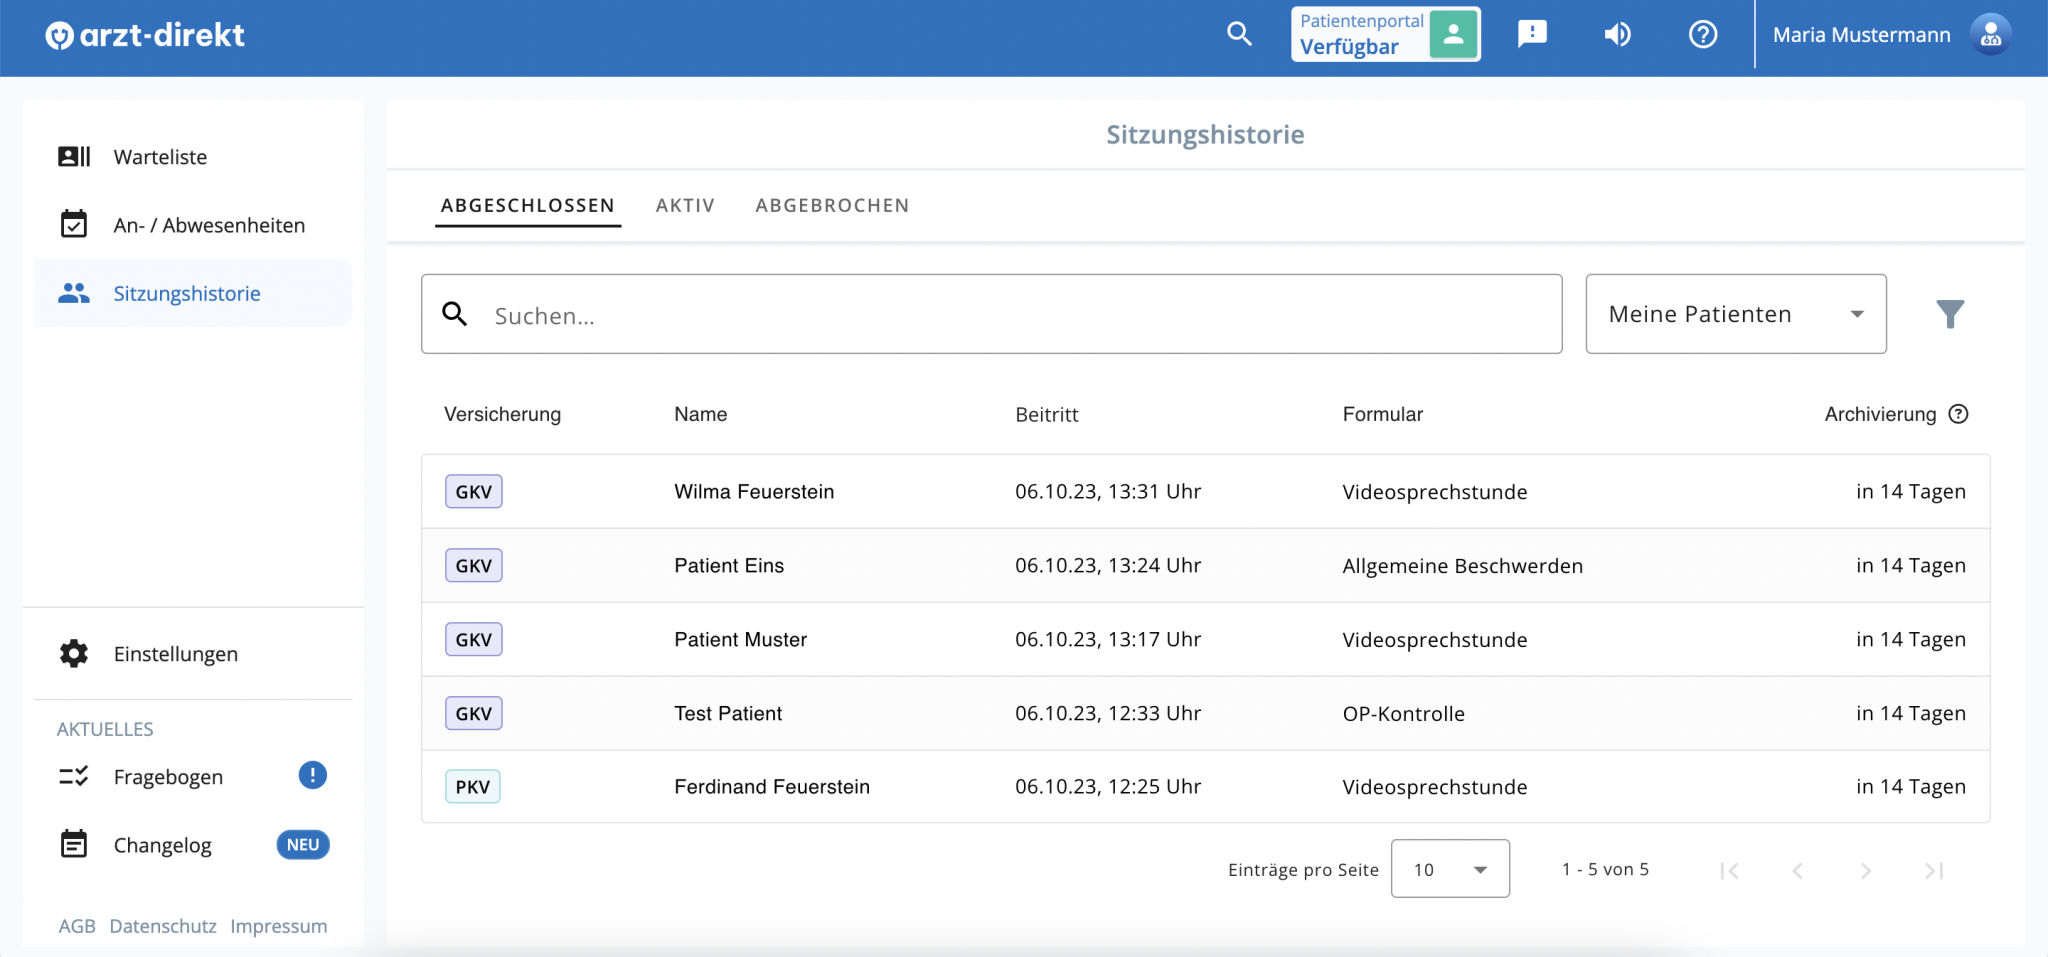Click the Warteliste sidebar icon
This screenshot has height=957, width=2048.
click(x=74, y=156)
